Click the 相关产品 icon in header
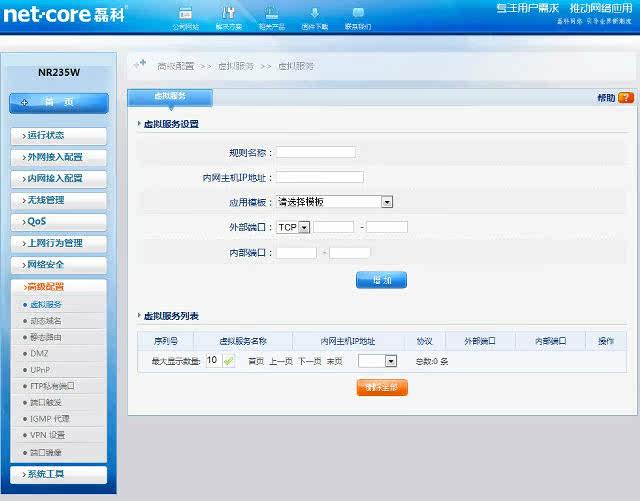640x501 pixels. pos(271,13)
